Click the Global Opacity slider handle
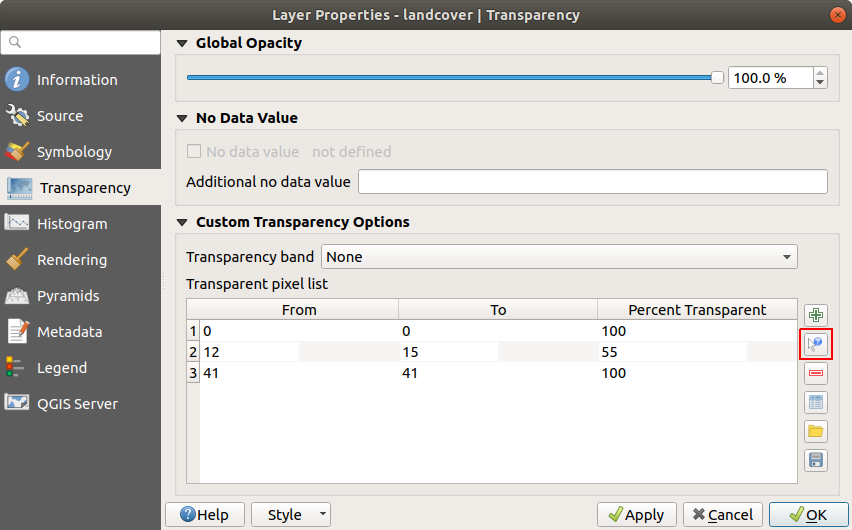Screen dimensions: 852x530 [x=717, y=77]
